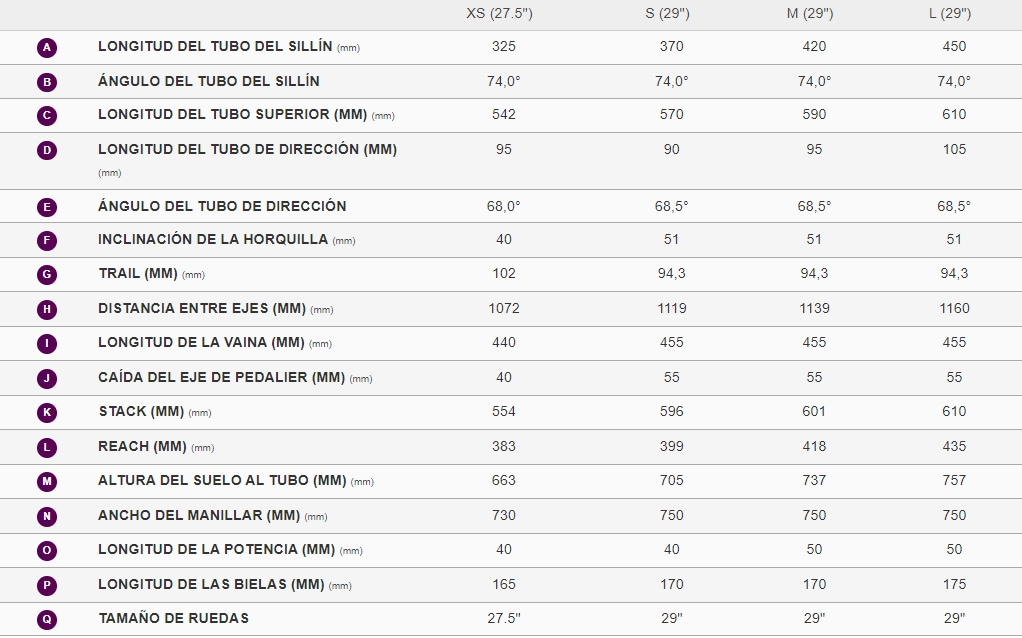Select the L (29") column header

[x=950, y=14]
